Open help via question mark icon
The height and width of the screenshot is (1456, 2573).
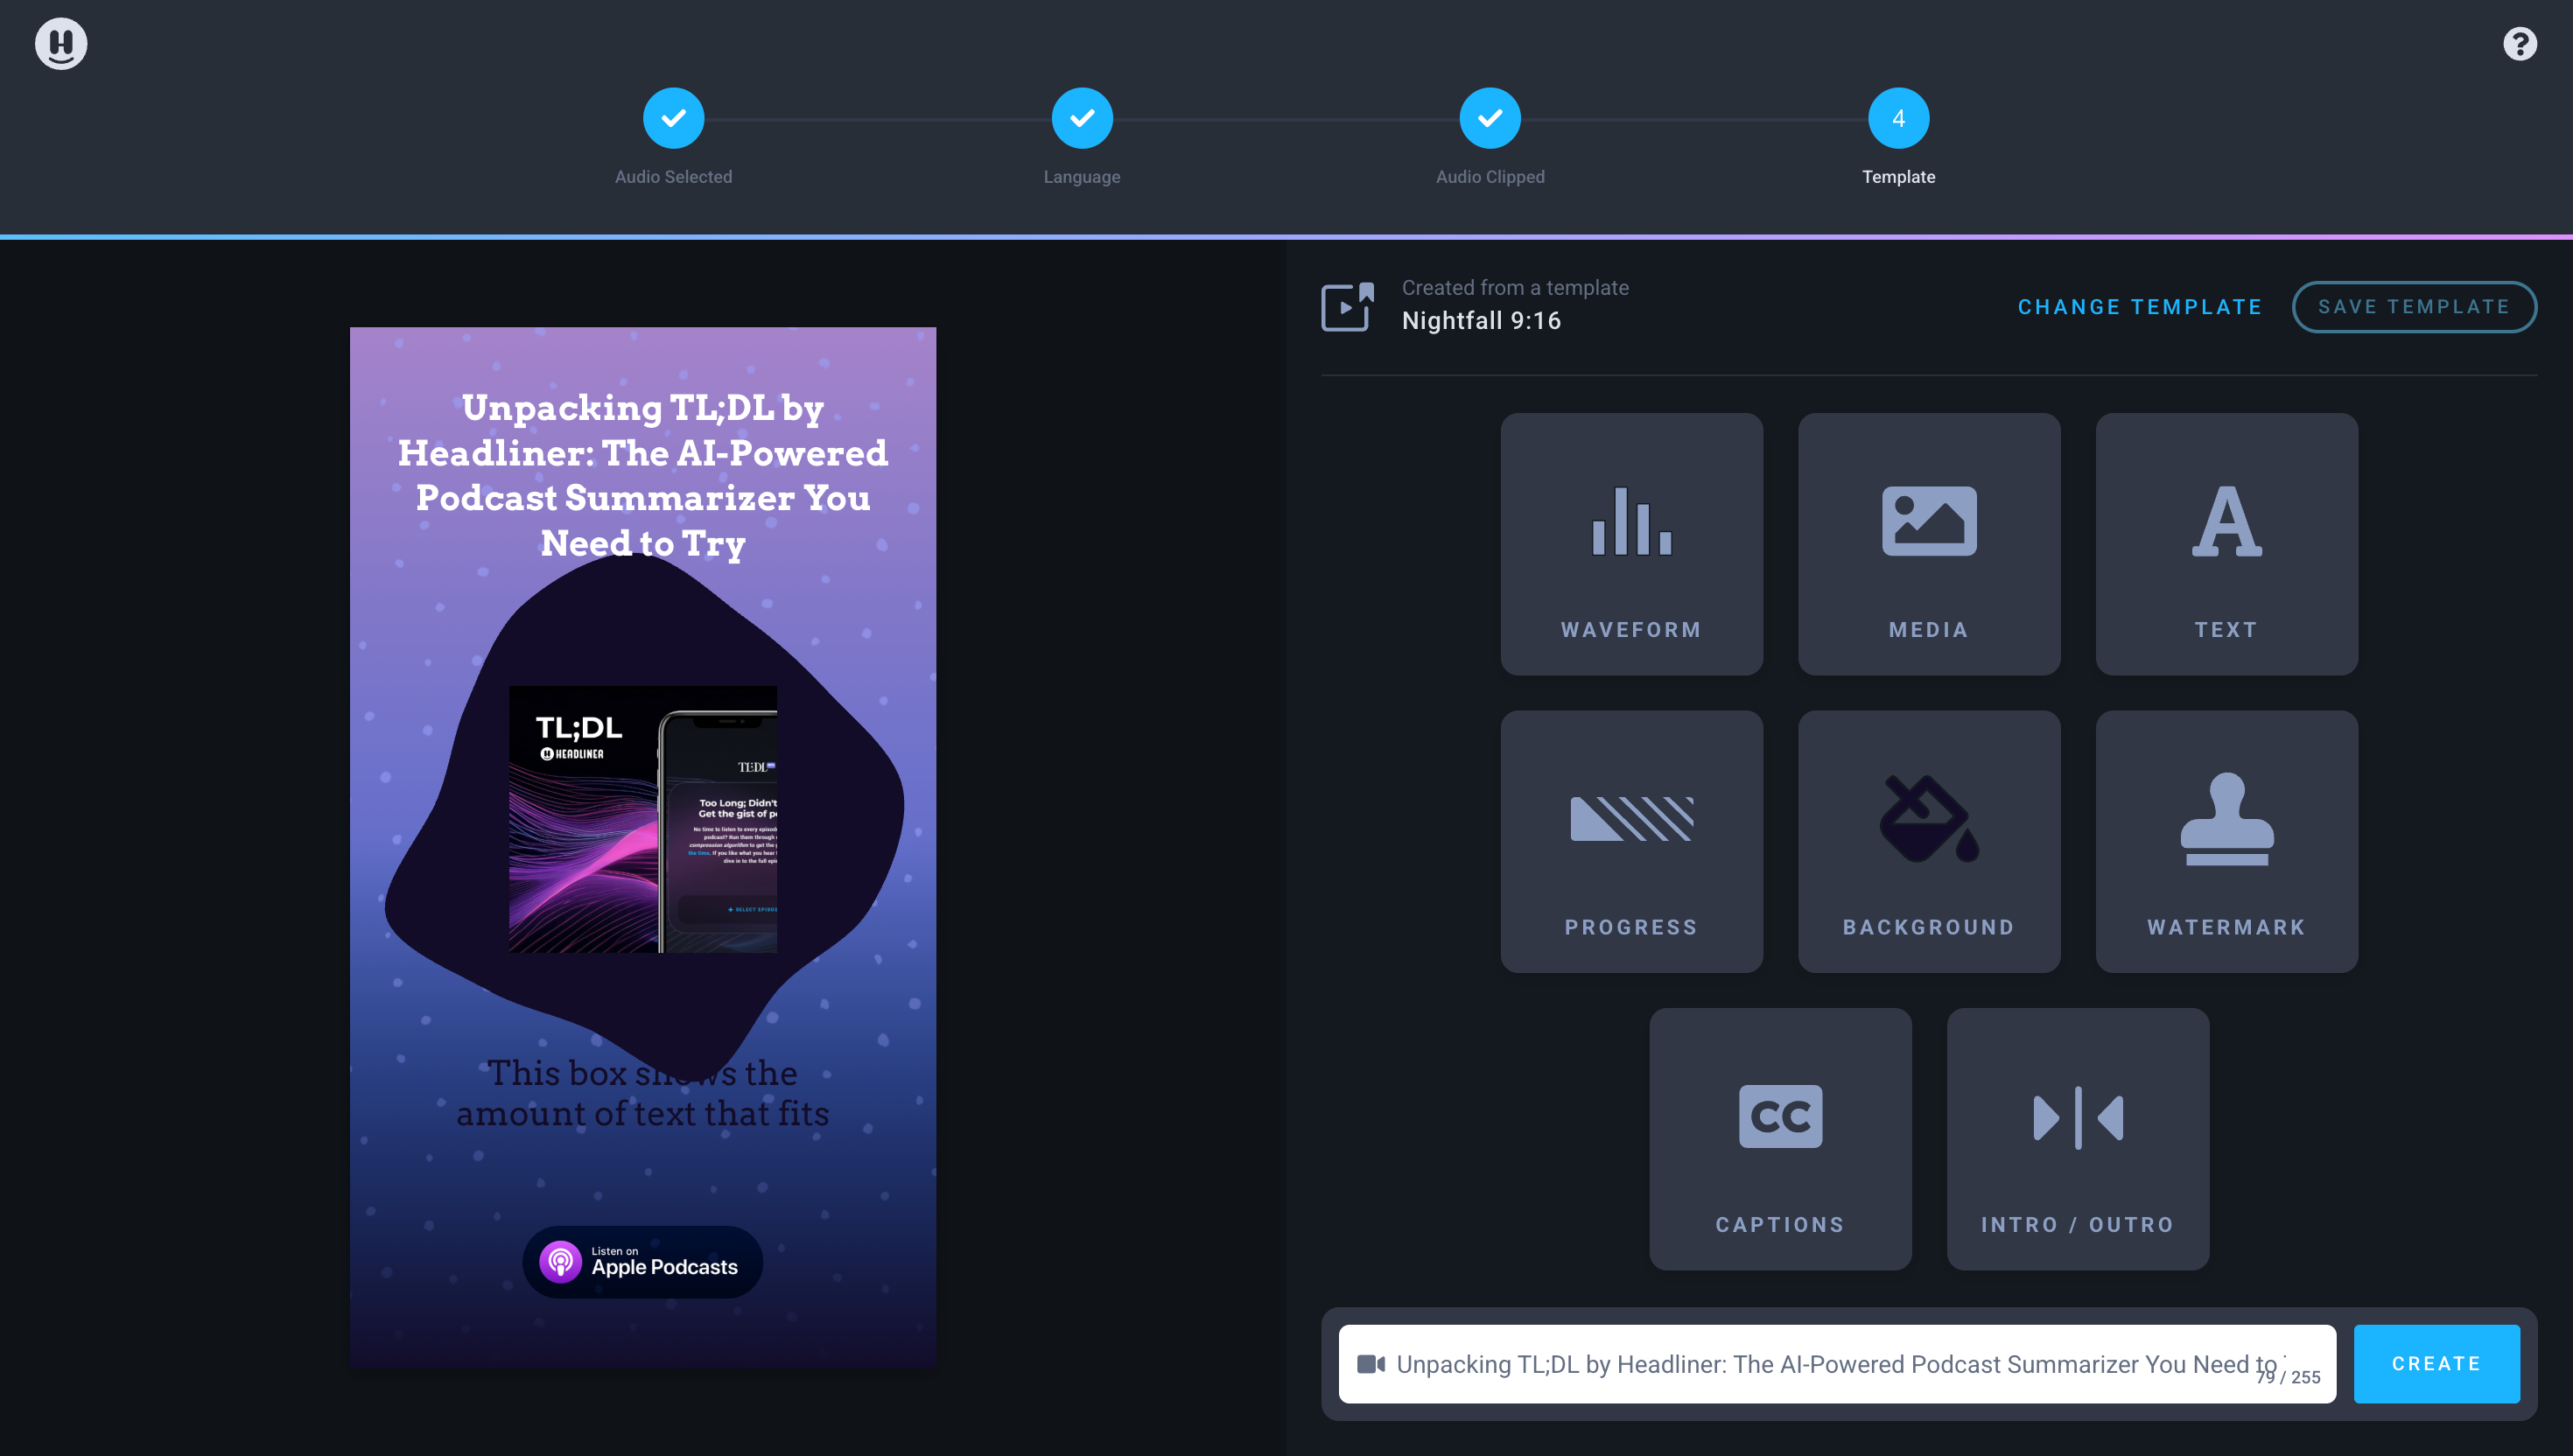click(x=2519, y=44)
